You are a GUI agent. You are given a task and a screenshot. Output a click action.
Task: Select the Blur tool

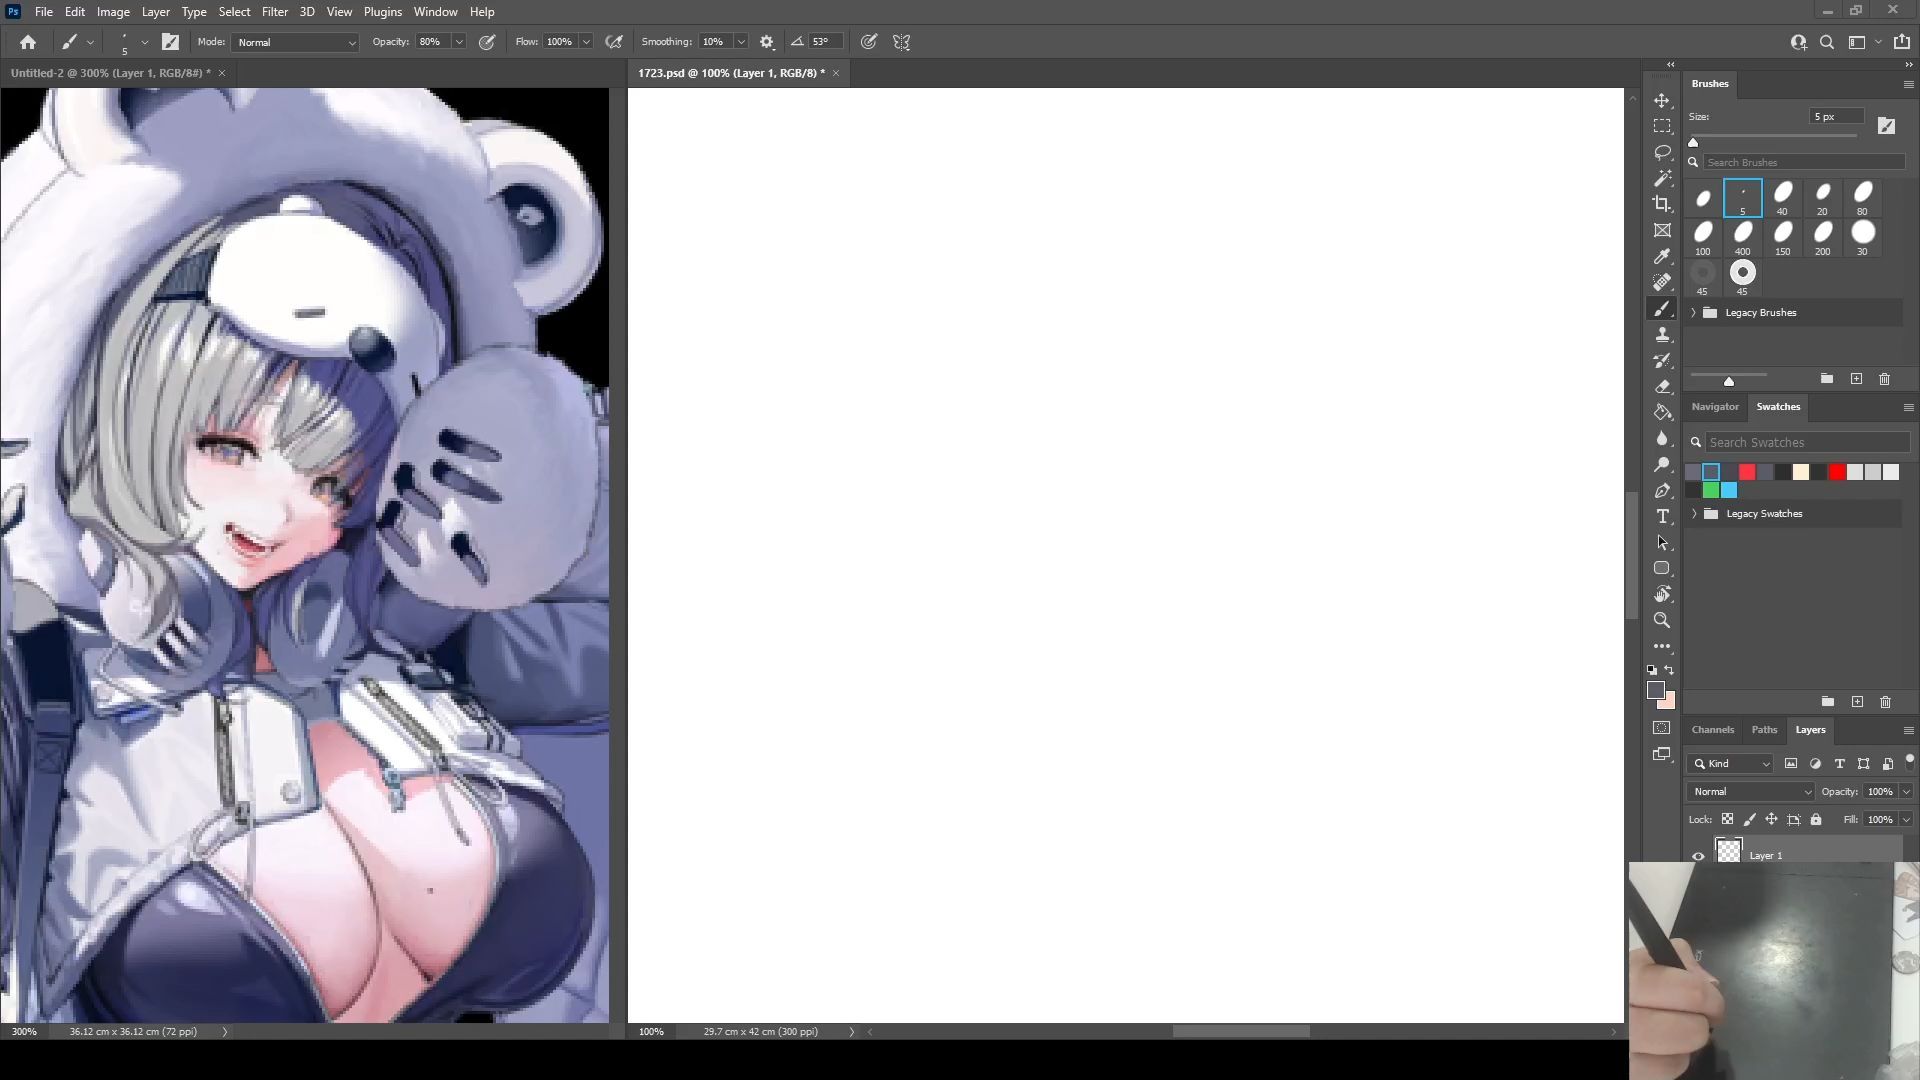pos(1662,439)
